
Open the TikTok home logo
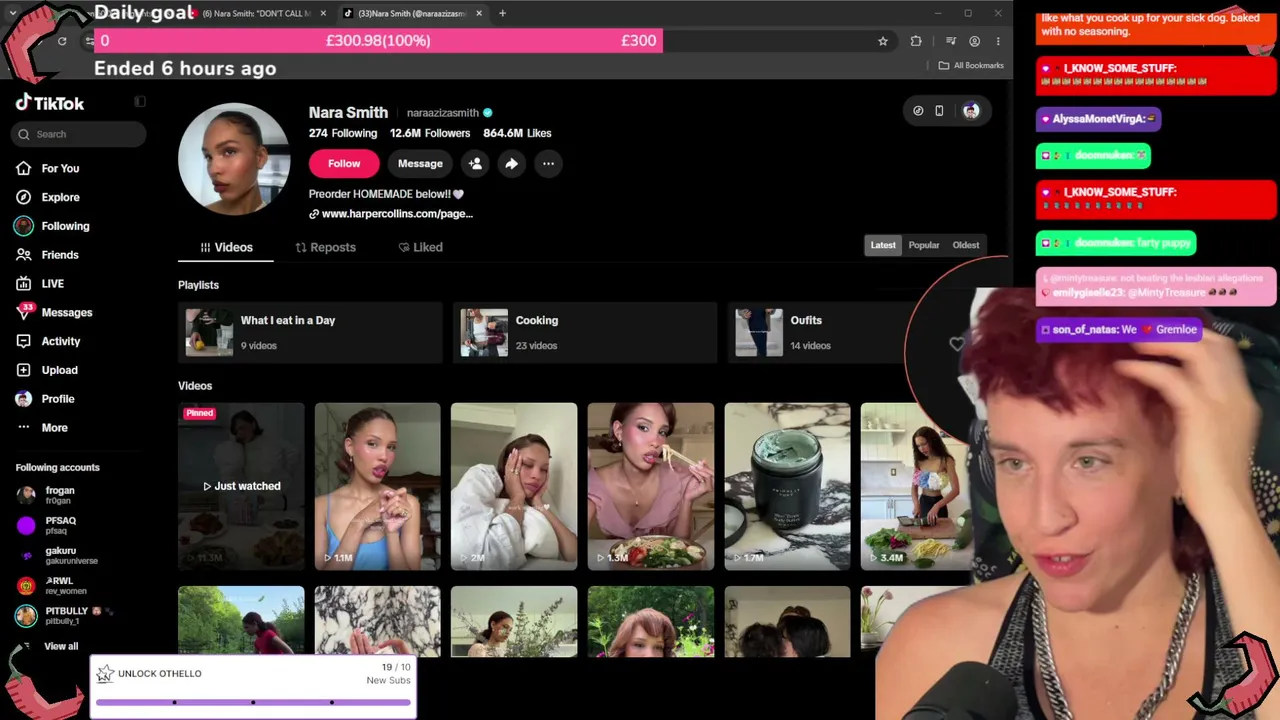pyautogui.click(x=50, y=103)
